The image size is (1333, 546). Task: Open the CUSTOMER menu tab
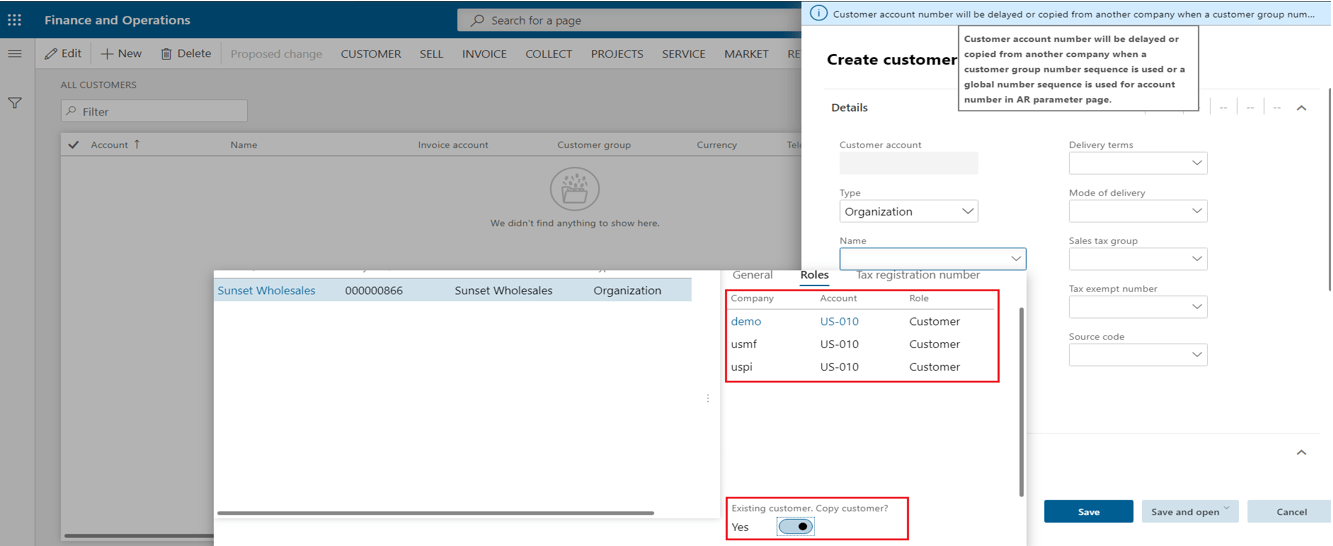coord(370,54)
